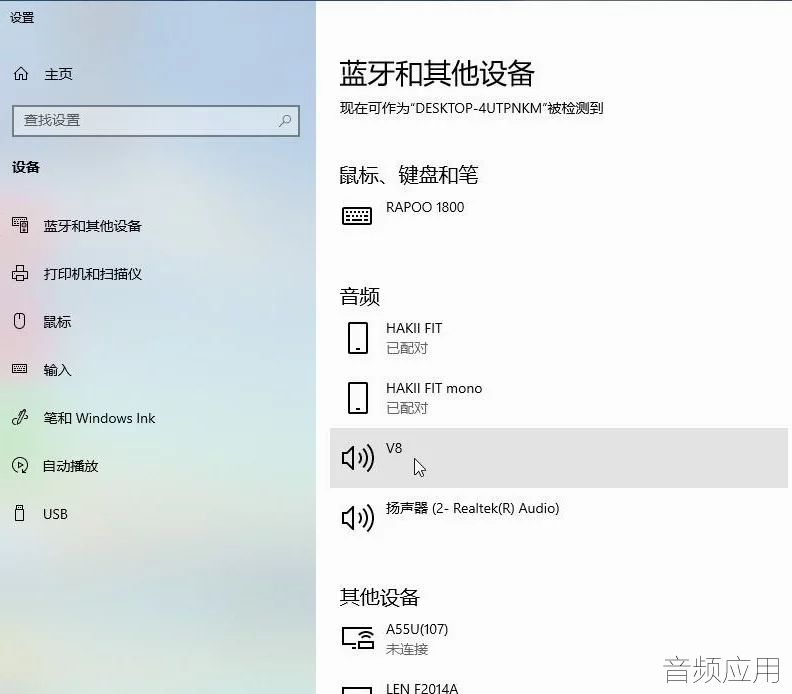Click the pen icon for Windows Ink

tap(20, 417)
